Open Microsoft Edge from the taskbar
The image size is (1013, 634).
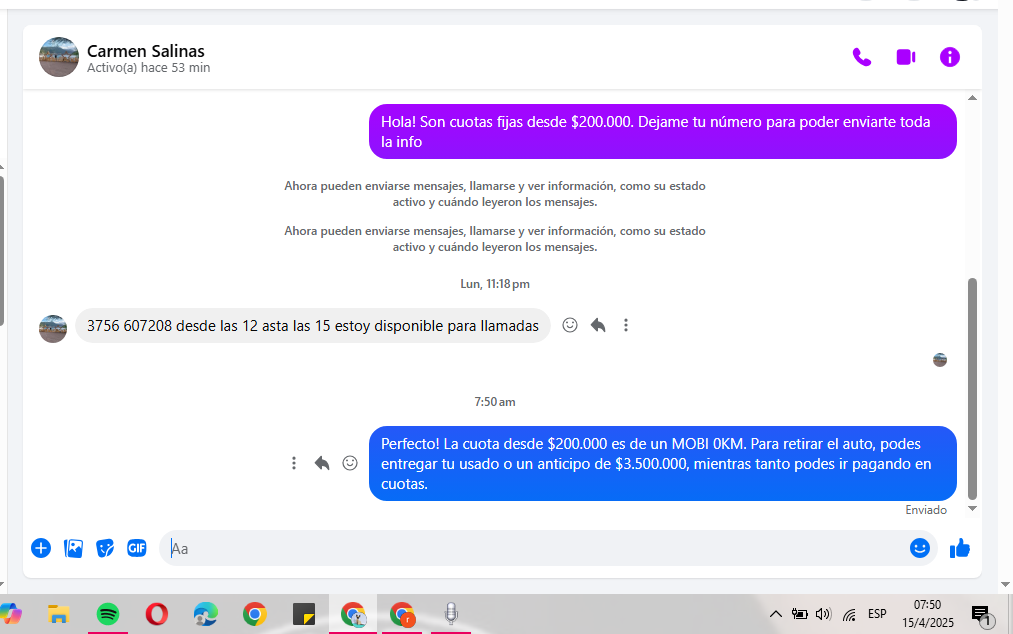pyautogui.click(x=205, y=614)
